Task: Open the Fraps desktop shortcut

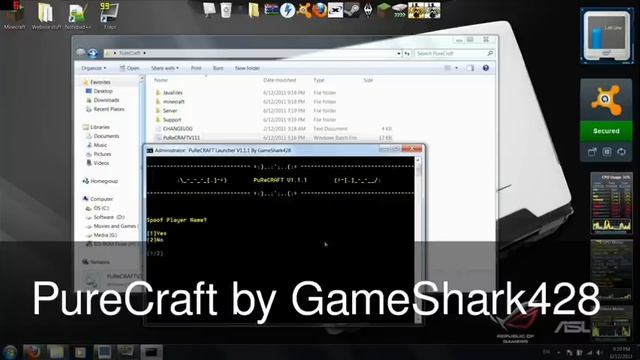Action: click(109, 15)
